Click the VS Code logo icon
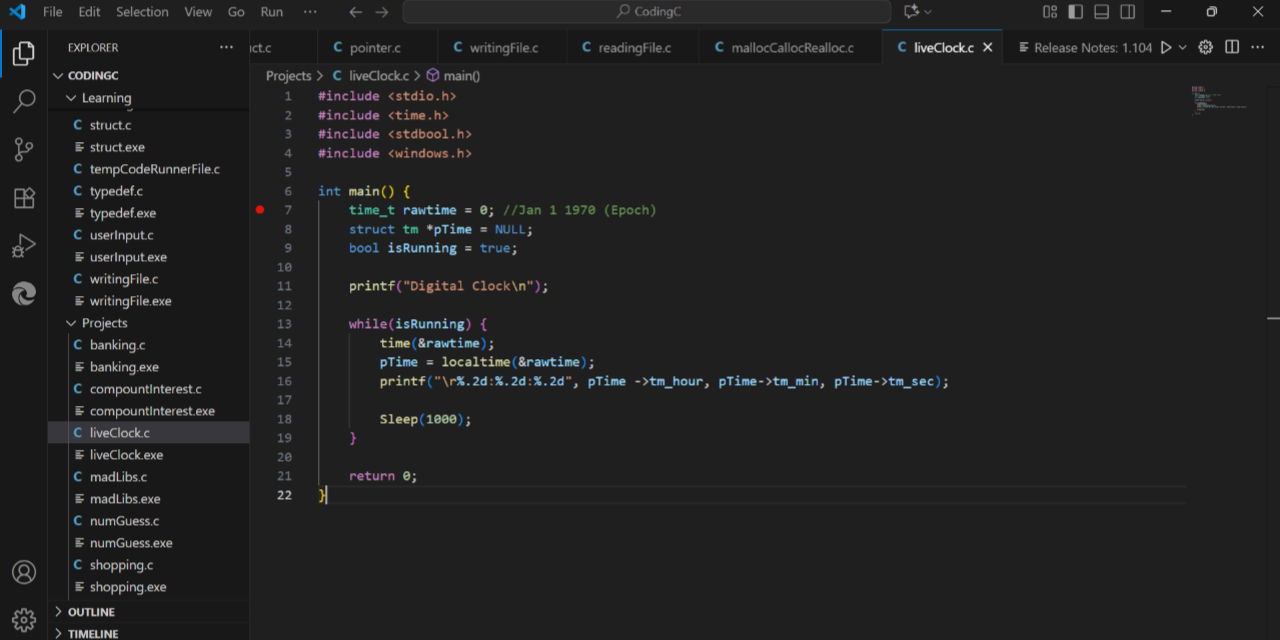This screenshot has height=640, width=1280. coord(17,12)
